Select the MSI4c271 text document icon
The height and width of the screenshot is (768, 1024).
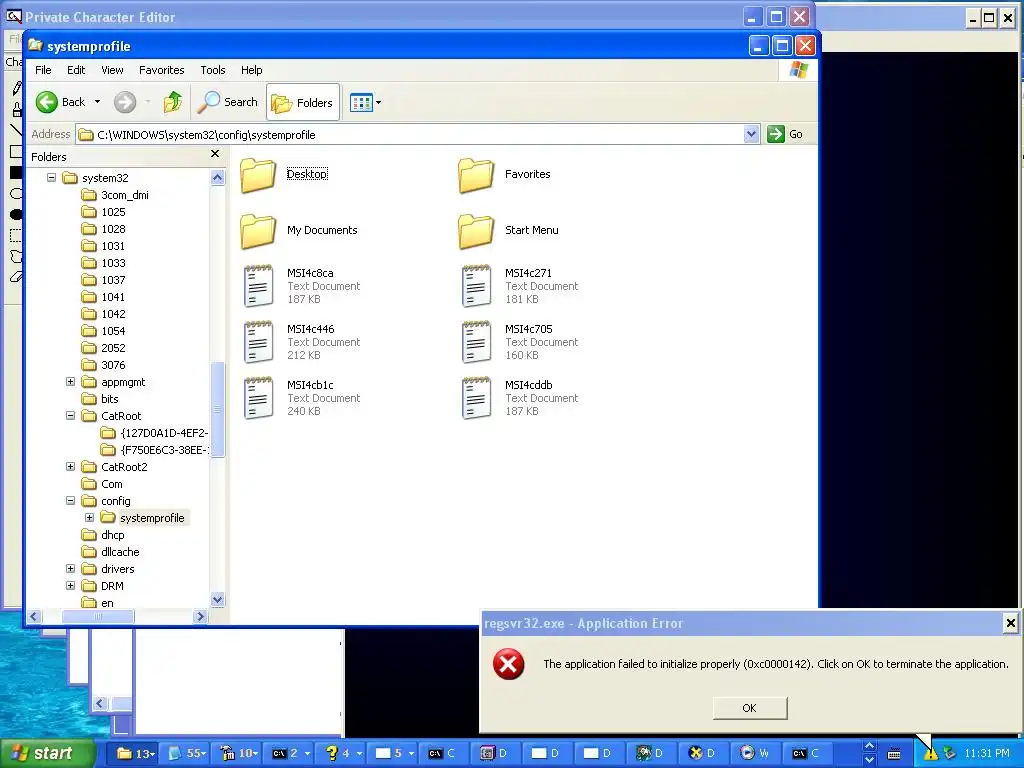pyautogui.click(x=476, y=286)
